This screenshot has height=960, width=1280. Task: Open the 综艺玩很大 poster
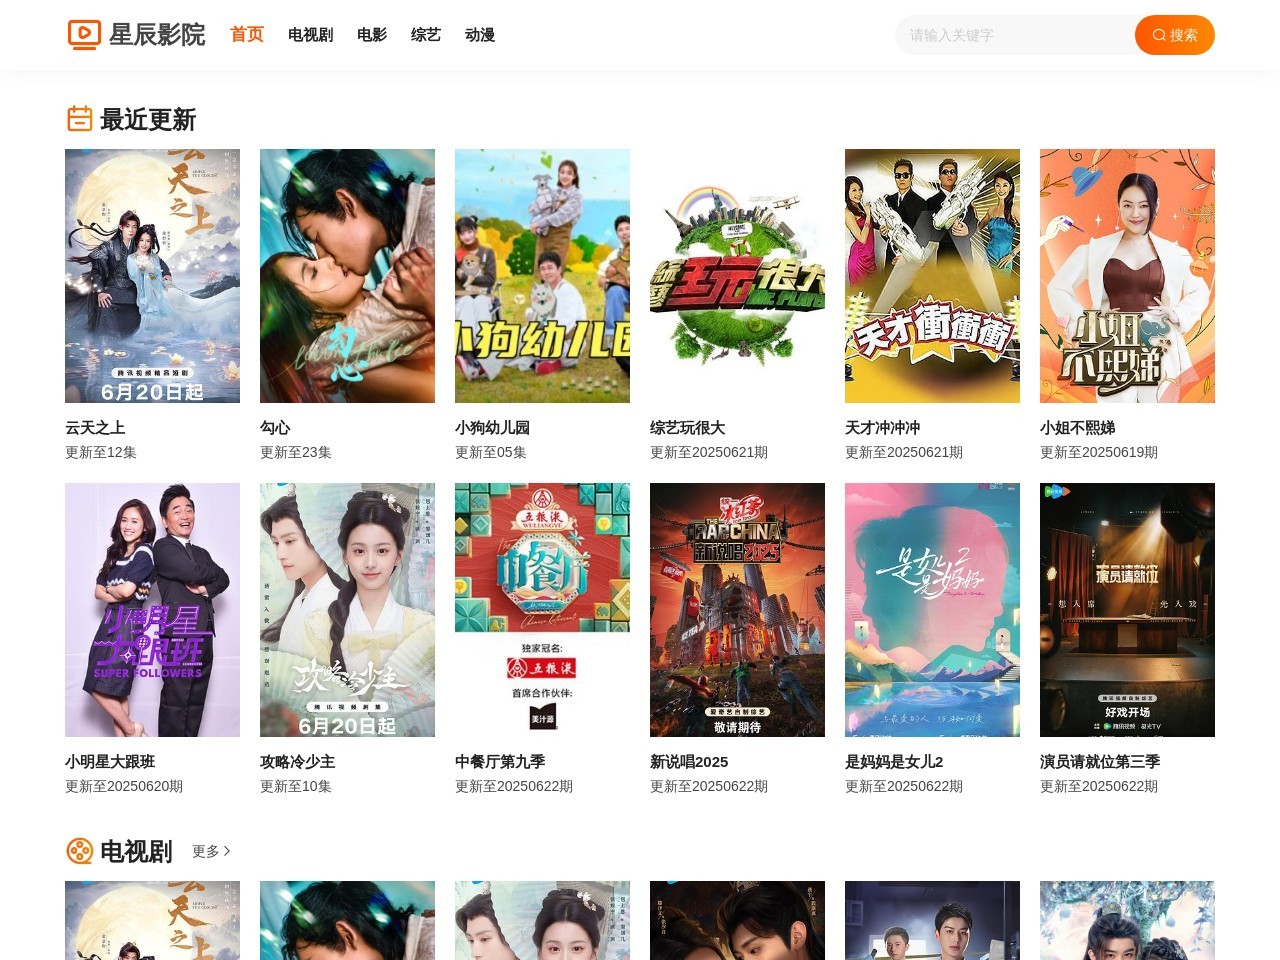point(737,276)
